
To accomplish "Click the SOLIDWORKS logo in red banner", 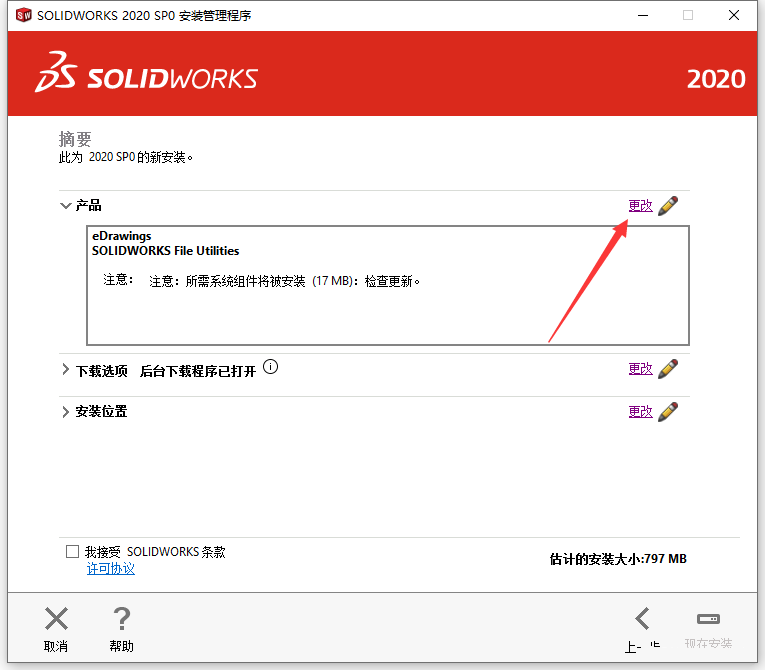I will tap(147, 79).
